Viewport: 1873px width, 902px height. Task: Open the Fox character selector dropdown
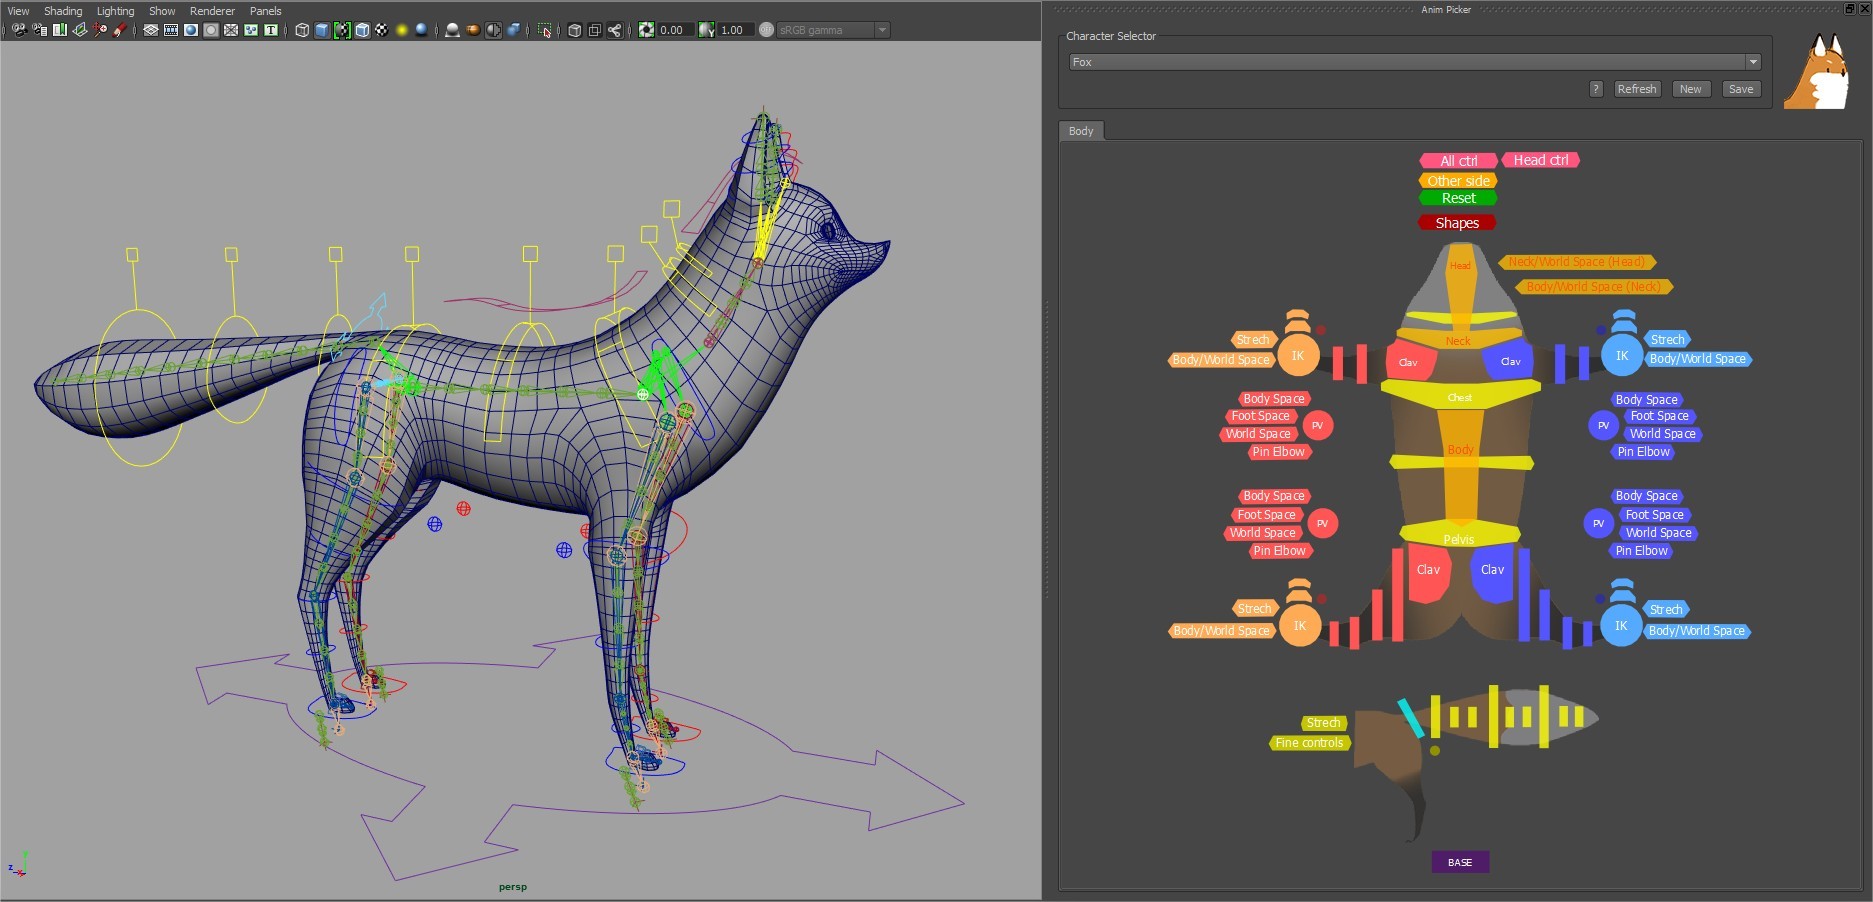[1752, 61]
